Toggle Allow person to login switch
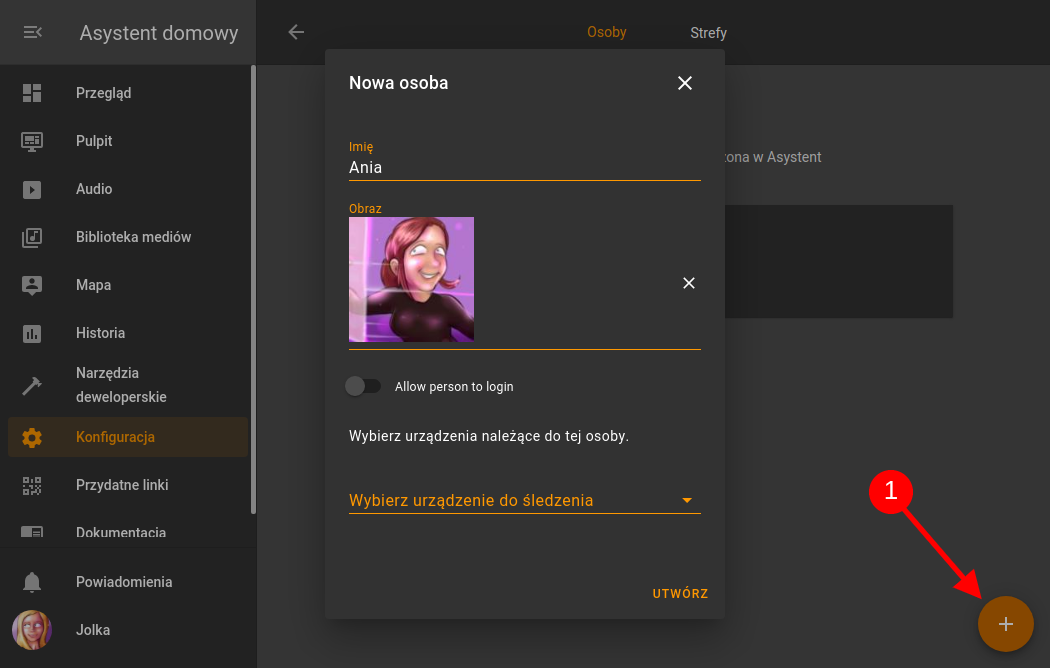Screen dimensions: 1050x668 click(363, 386)
